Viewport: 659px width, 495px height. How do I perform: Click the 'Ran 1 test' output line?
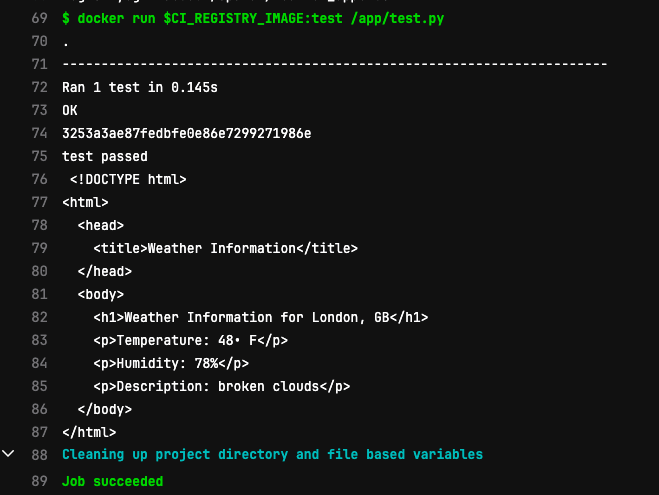tap(140, 87)
